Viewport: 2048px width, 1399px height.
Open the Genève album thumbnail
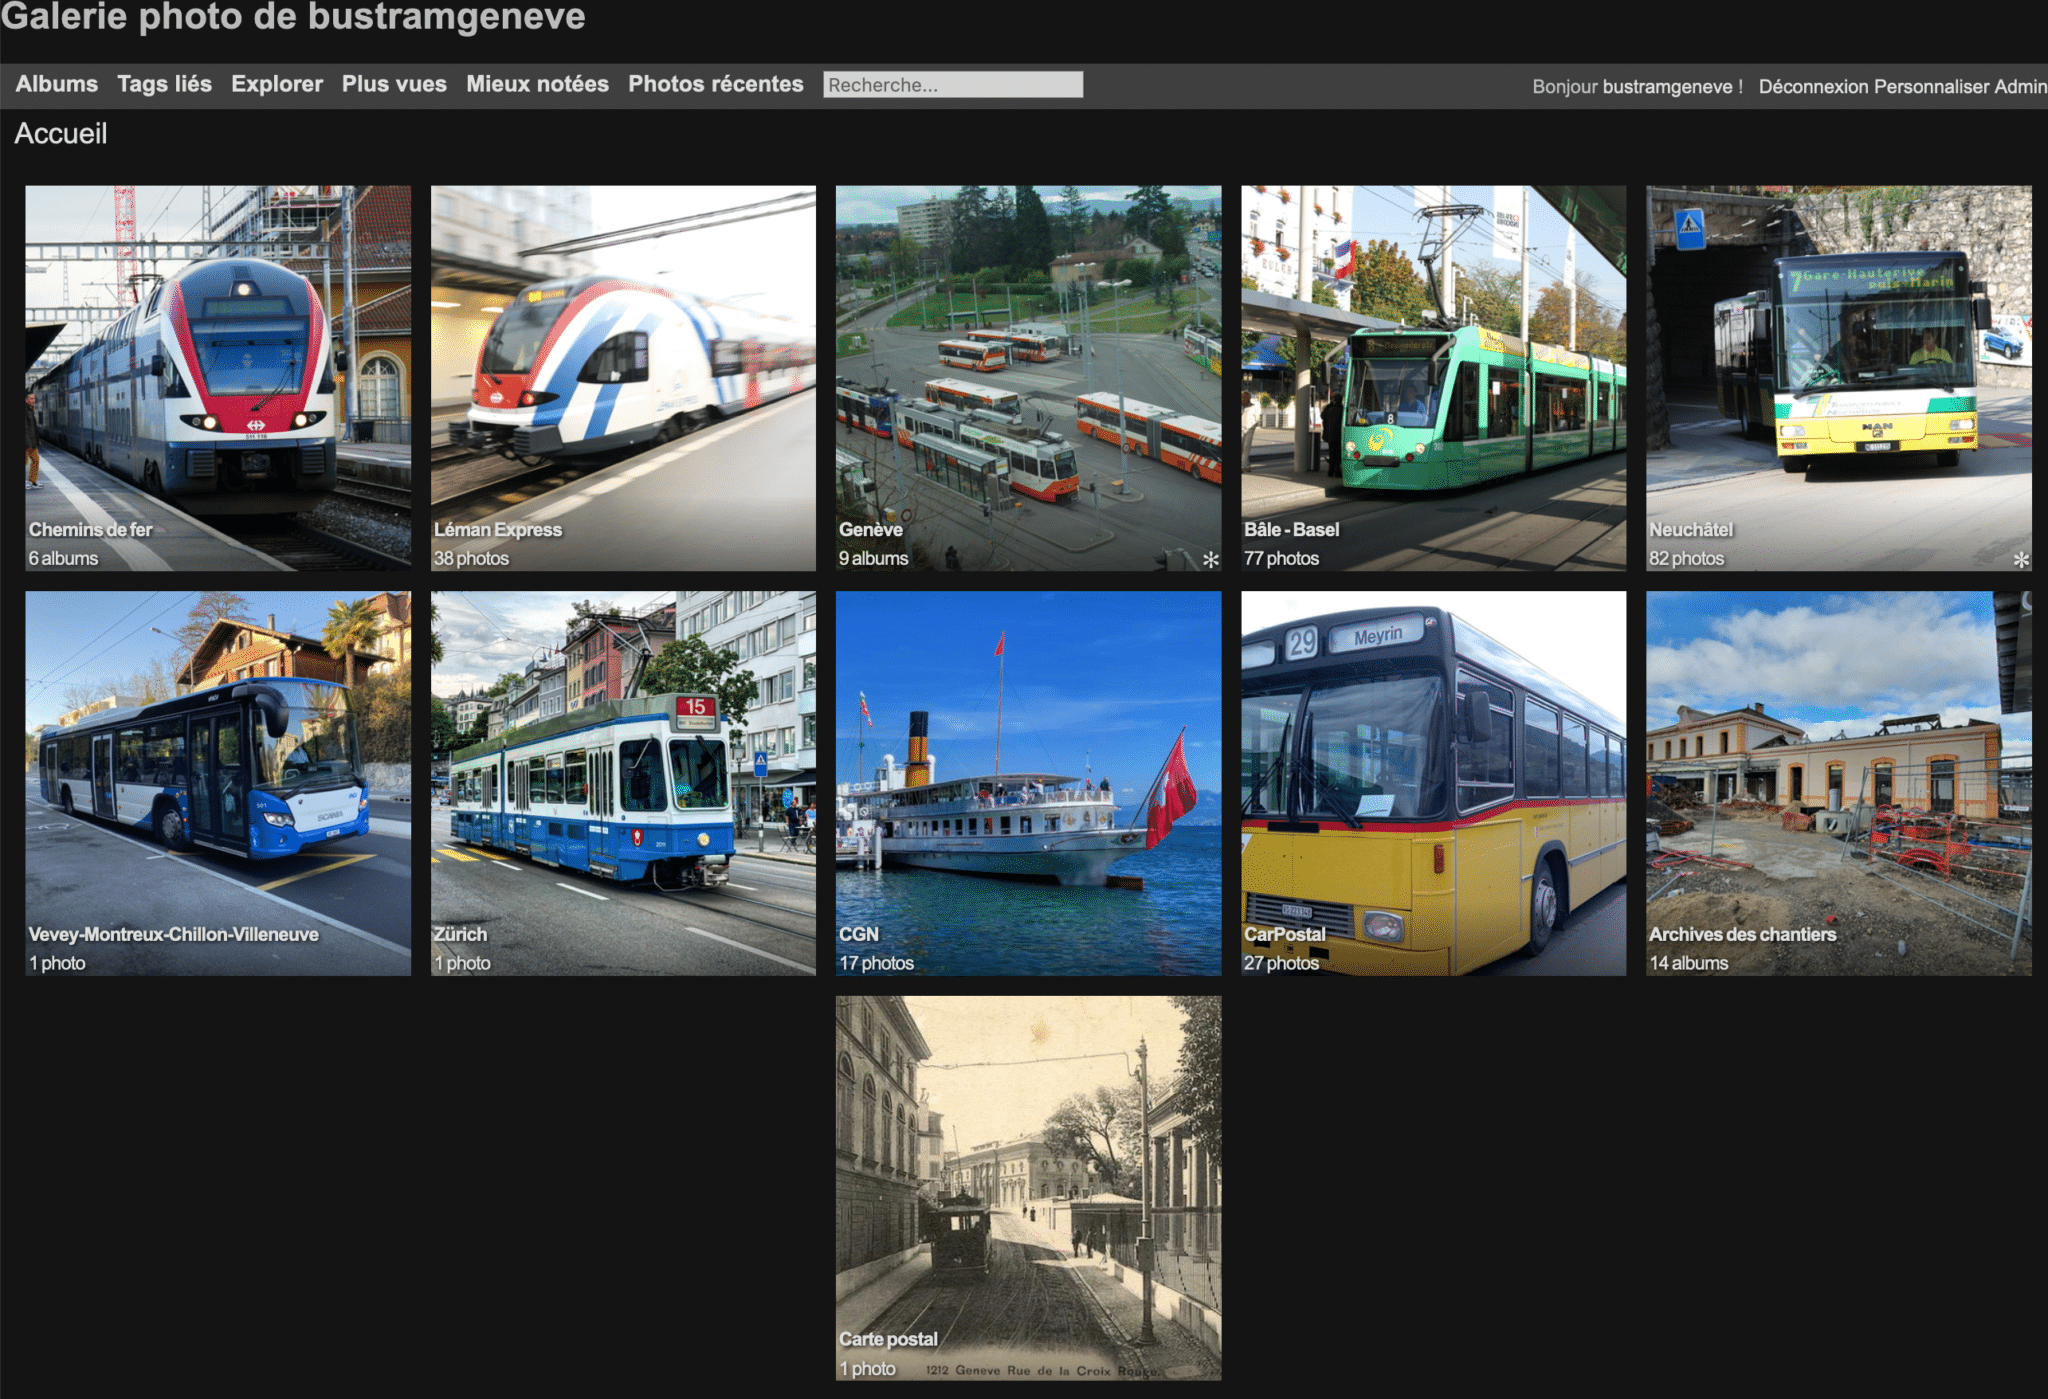click(x=1028, y=378)
